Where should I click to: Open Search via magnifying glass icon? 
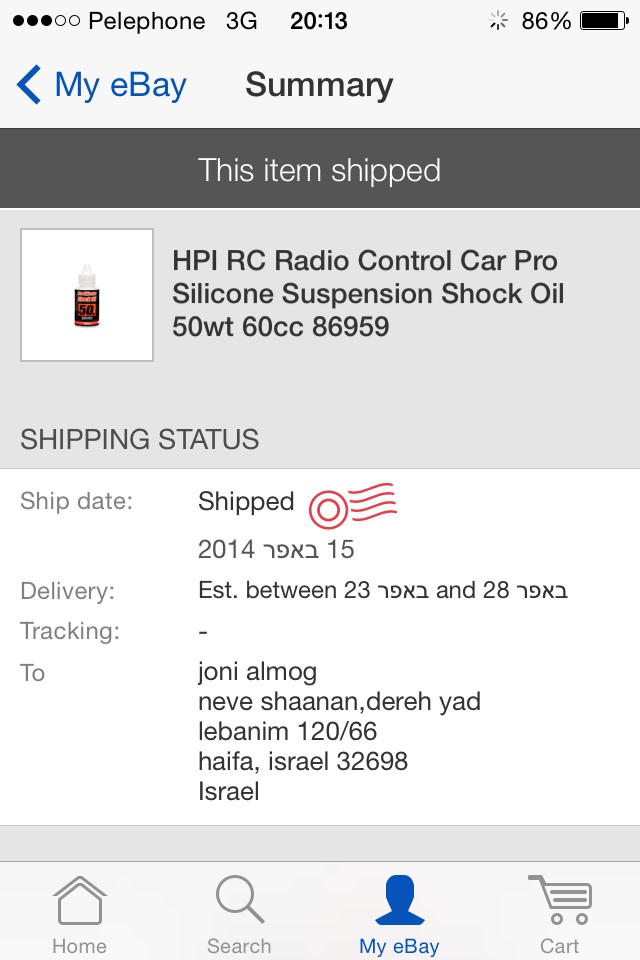pos(239,899)
